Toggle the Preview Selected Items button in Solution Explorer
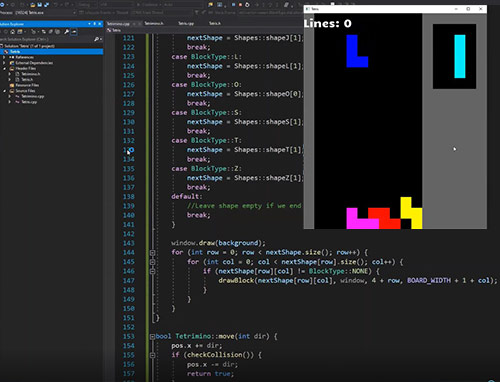This screenshot has width=500, height=382. [74, 32]
